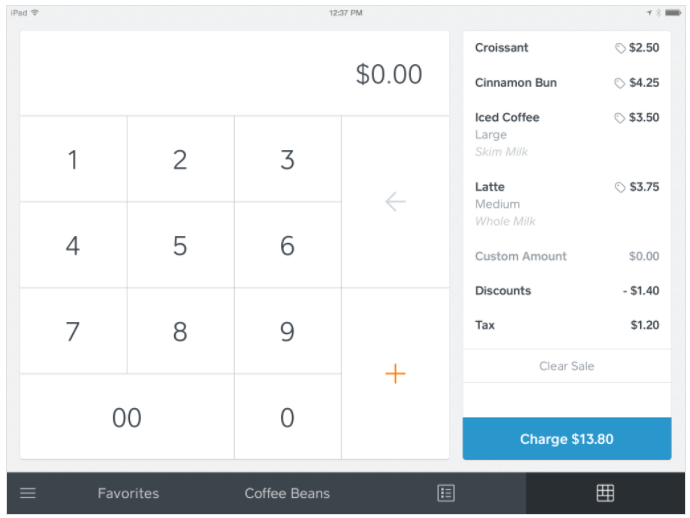Viewport: 690px width, 518px height.
Task: Select the Tax line in the cart
Action: [x=567, y=325]
